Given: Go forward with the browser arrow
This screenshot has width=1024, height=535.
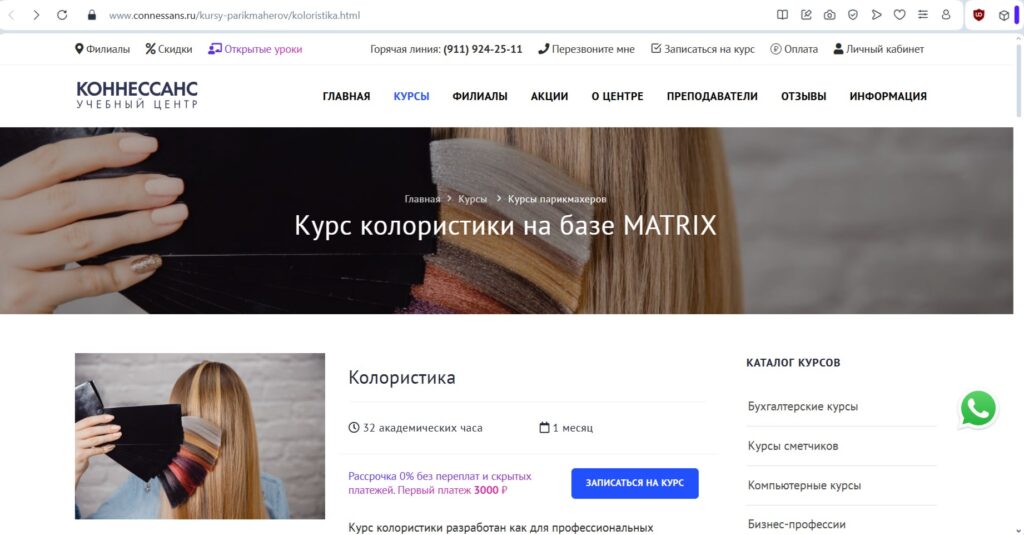Looking at the screenshot, I should (36, 15).
